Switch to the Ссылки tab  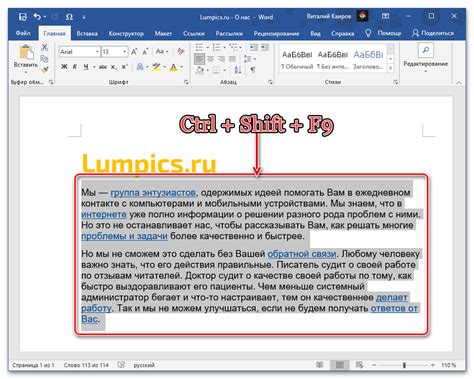coord(194,33)
